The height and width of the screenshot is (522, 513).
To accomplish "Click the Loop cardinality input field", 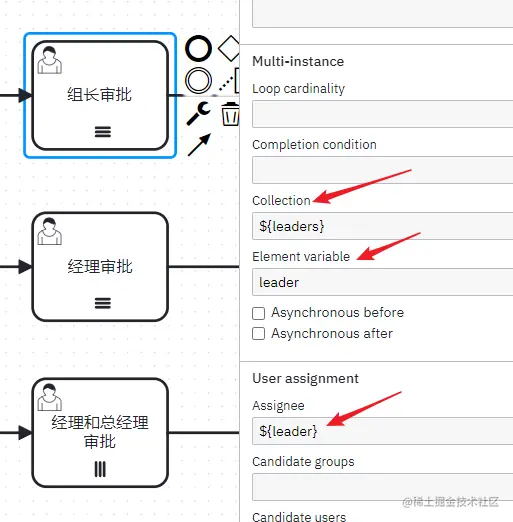I will (383, 114).
